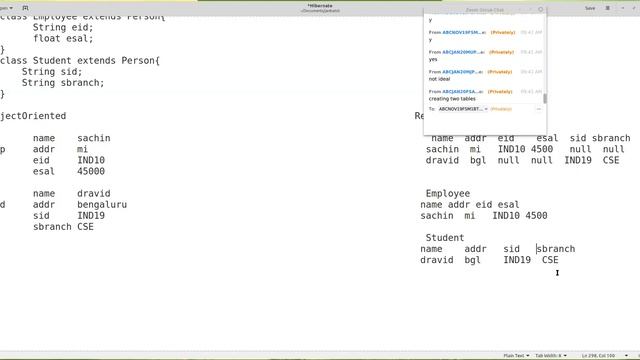Image resolution: width=640 pixels, height=360 pixels.
Task: Click the value '45000' beside esal
Action: point(91,171)
